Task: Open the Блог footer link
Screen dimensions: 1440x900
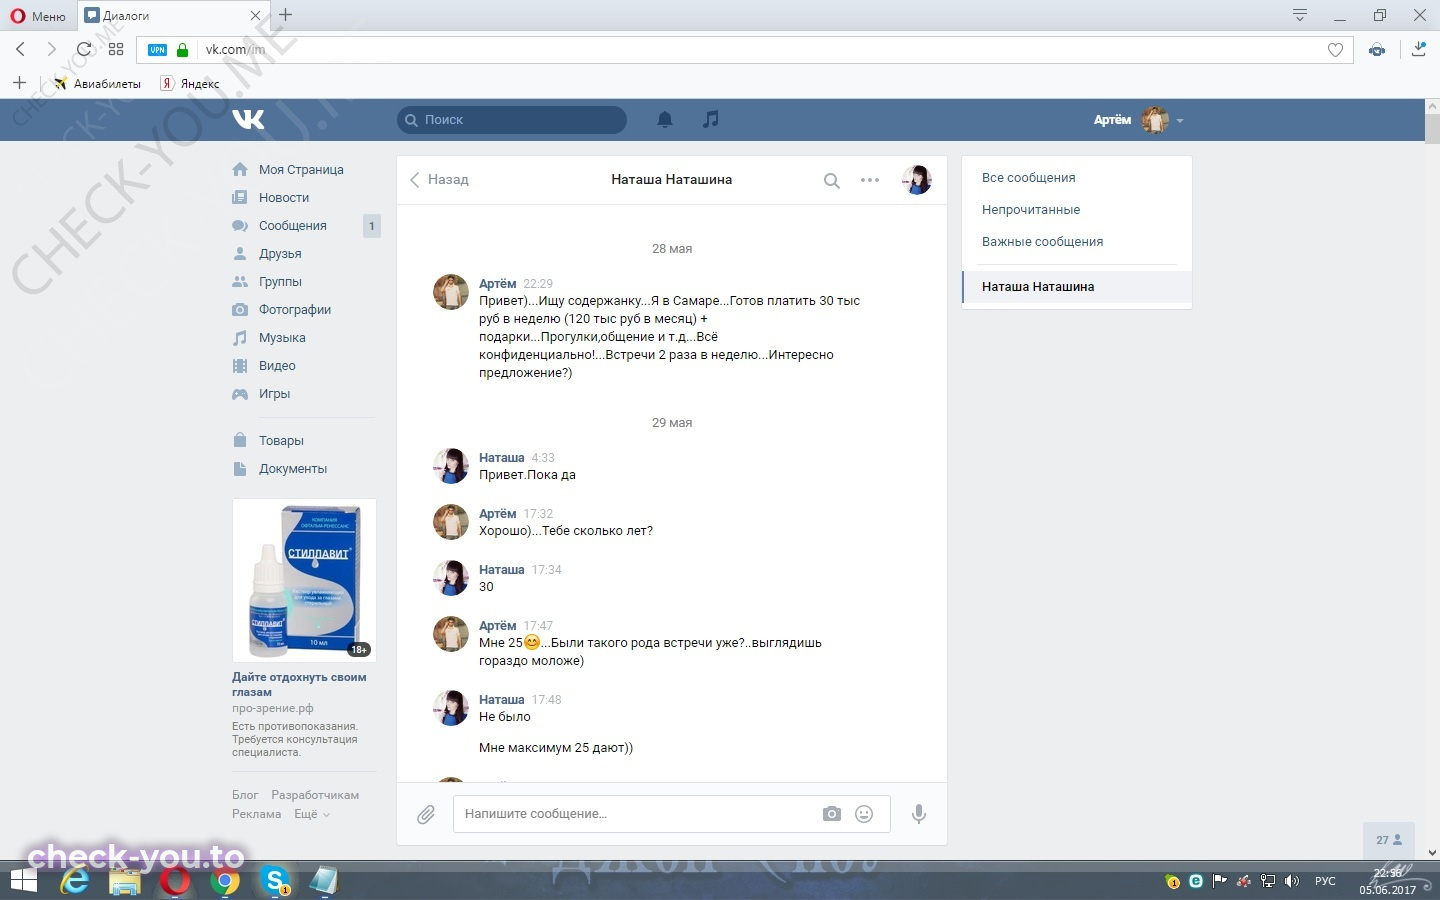Action: [245, 795]
